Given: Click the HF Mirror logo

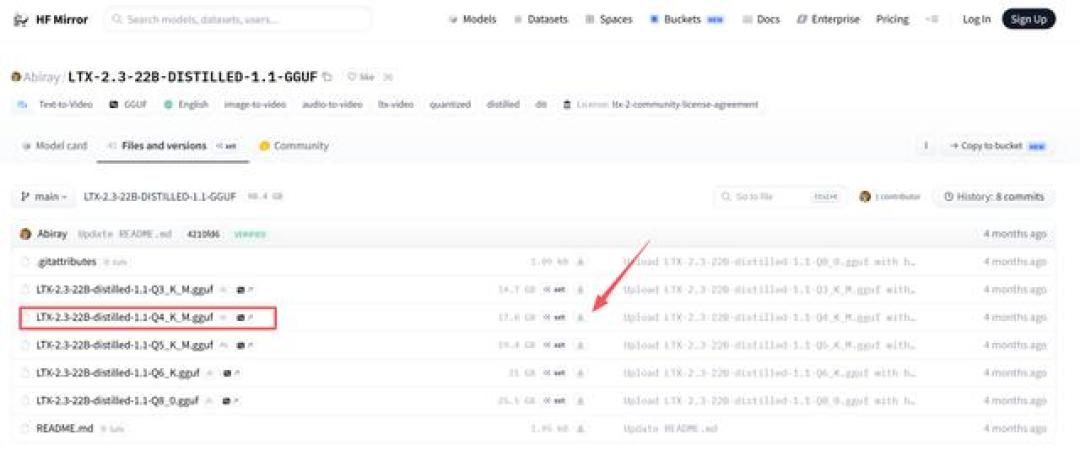Looking at the screenshot, I should coord(51,19).
